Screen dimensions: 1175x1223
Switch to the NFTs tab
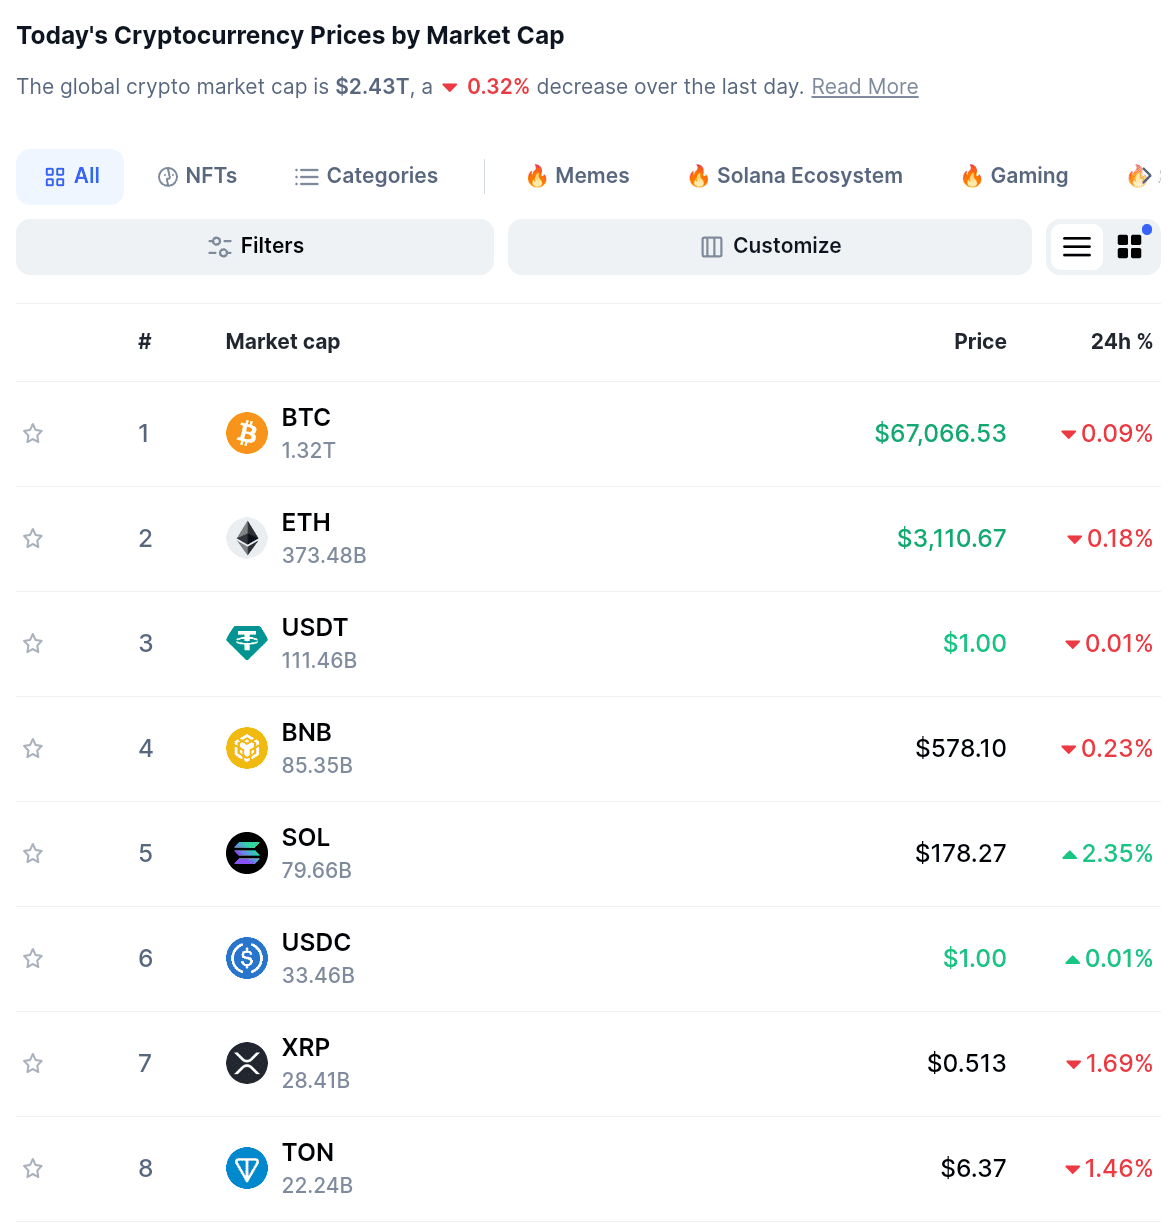198,176
